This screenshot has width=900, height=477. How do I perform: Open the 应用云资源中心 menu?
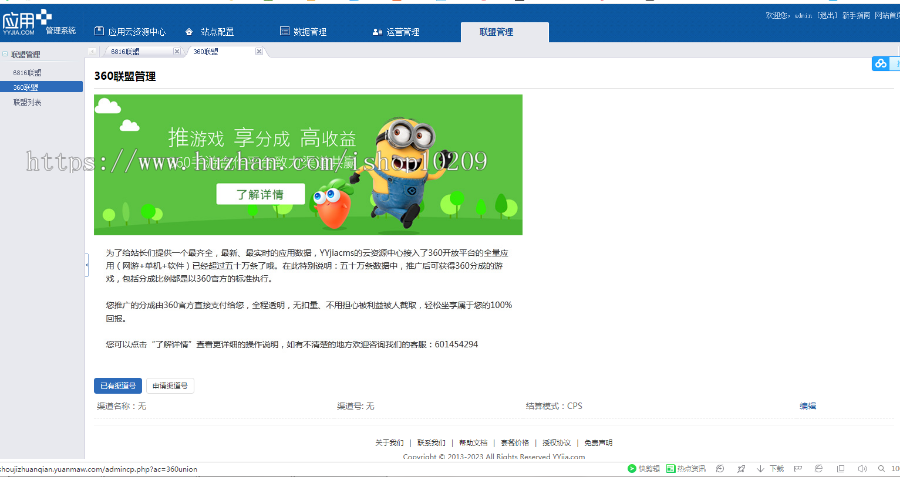click(x=130, y=32)
